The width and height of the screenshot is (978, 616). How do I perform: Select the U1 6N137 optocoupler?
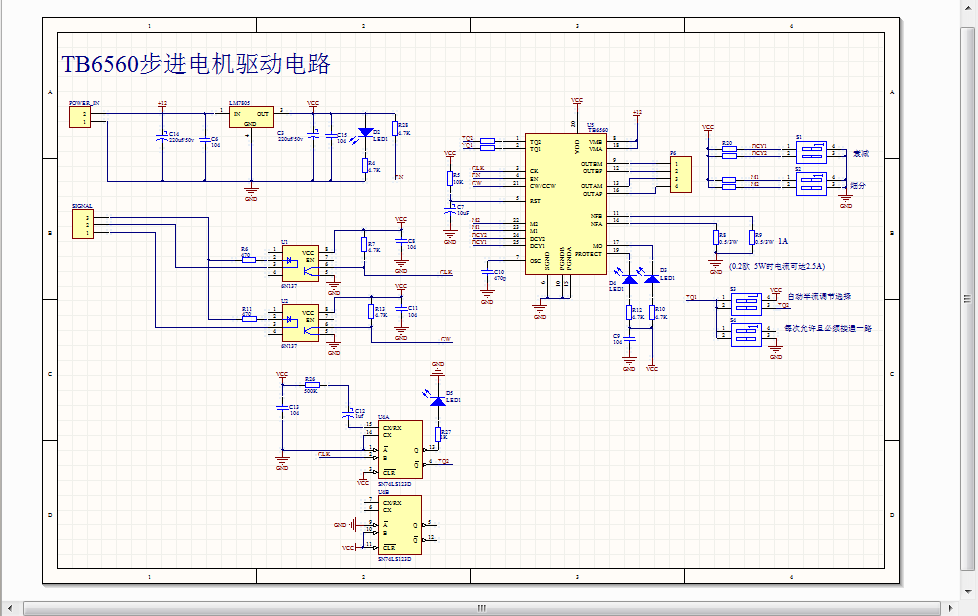point(301,263)
